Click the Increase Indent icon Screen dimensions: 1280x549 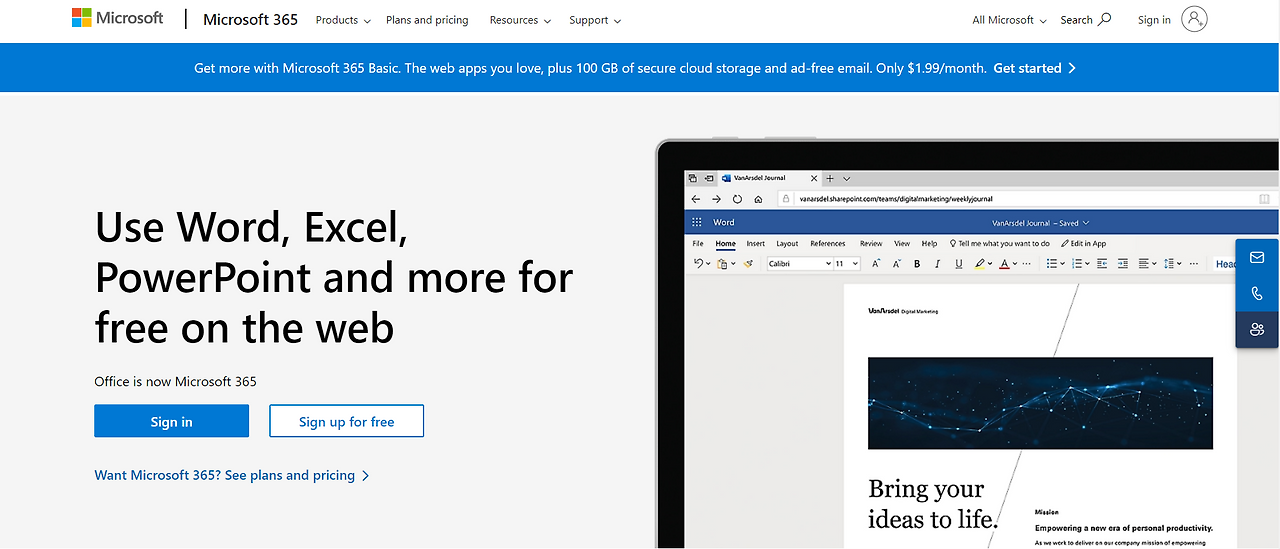tap(1123, 264)
